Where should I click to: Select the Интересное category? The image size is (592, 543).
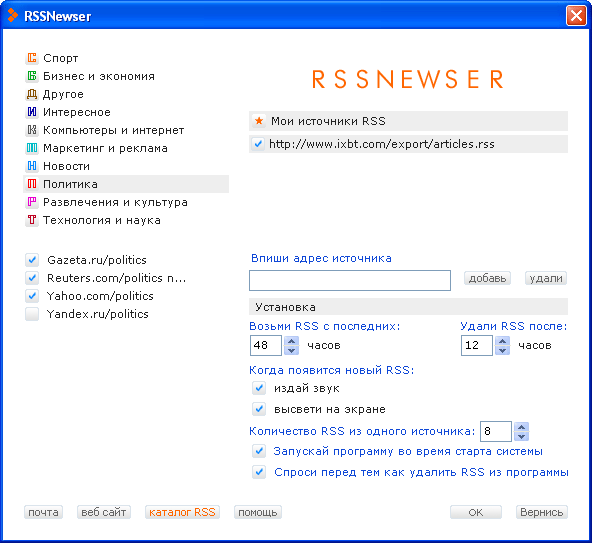tap(77, 112)
